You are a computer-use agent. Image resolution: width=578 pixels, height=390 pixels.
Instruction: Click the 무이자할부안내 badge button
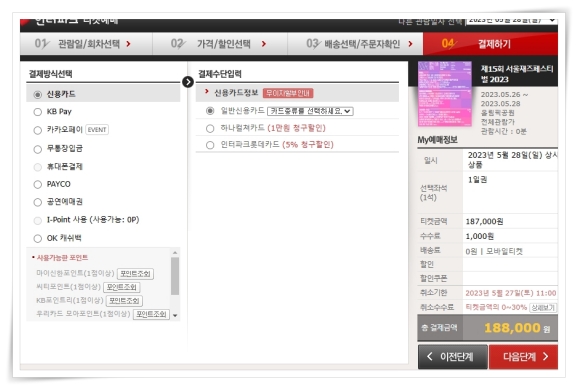point(288,93)
